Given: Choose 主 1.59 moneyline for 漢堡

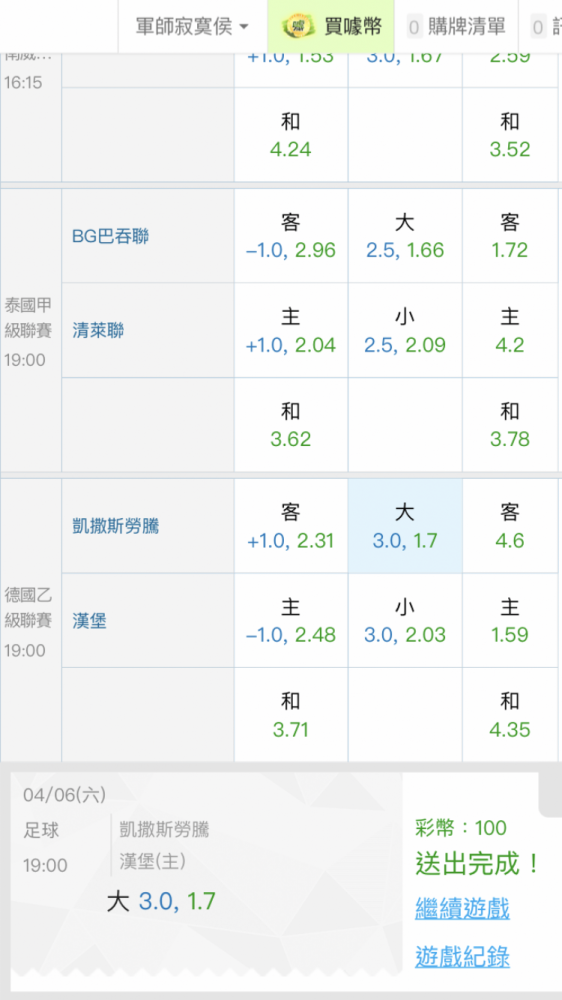Looking at the screenshot, I should pos(510,621).
